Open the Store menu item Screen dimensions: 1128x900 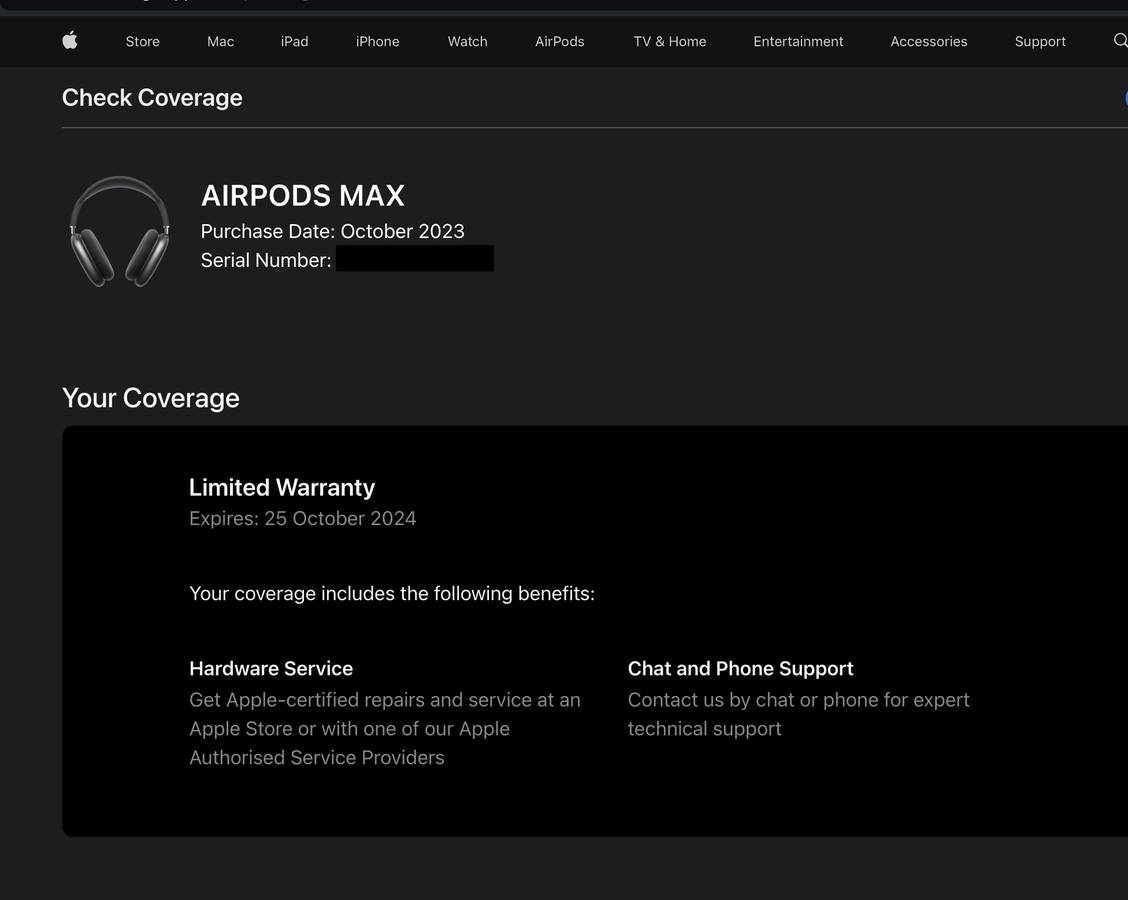[143, 41]
